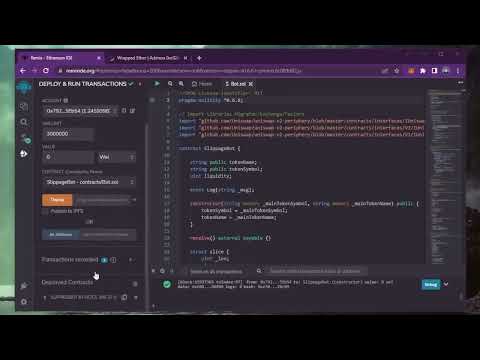Collapse the terminal panel toggle

(153, 271)
